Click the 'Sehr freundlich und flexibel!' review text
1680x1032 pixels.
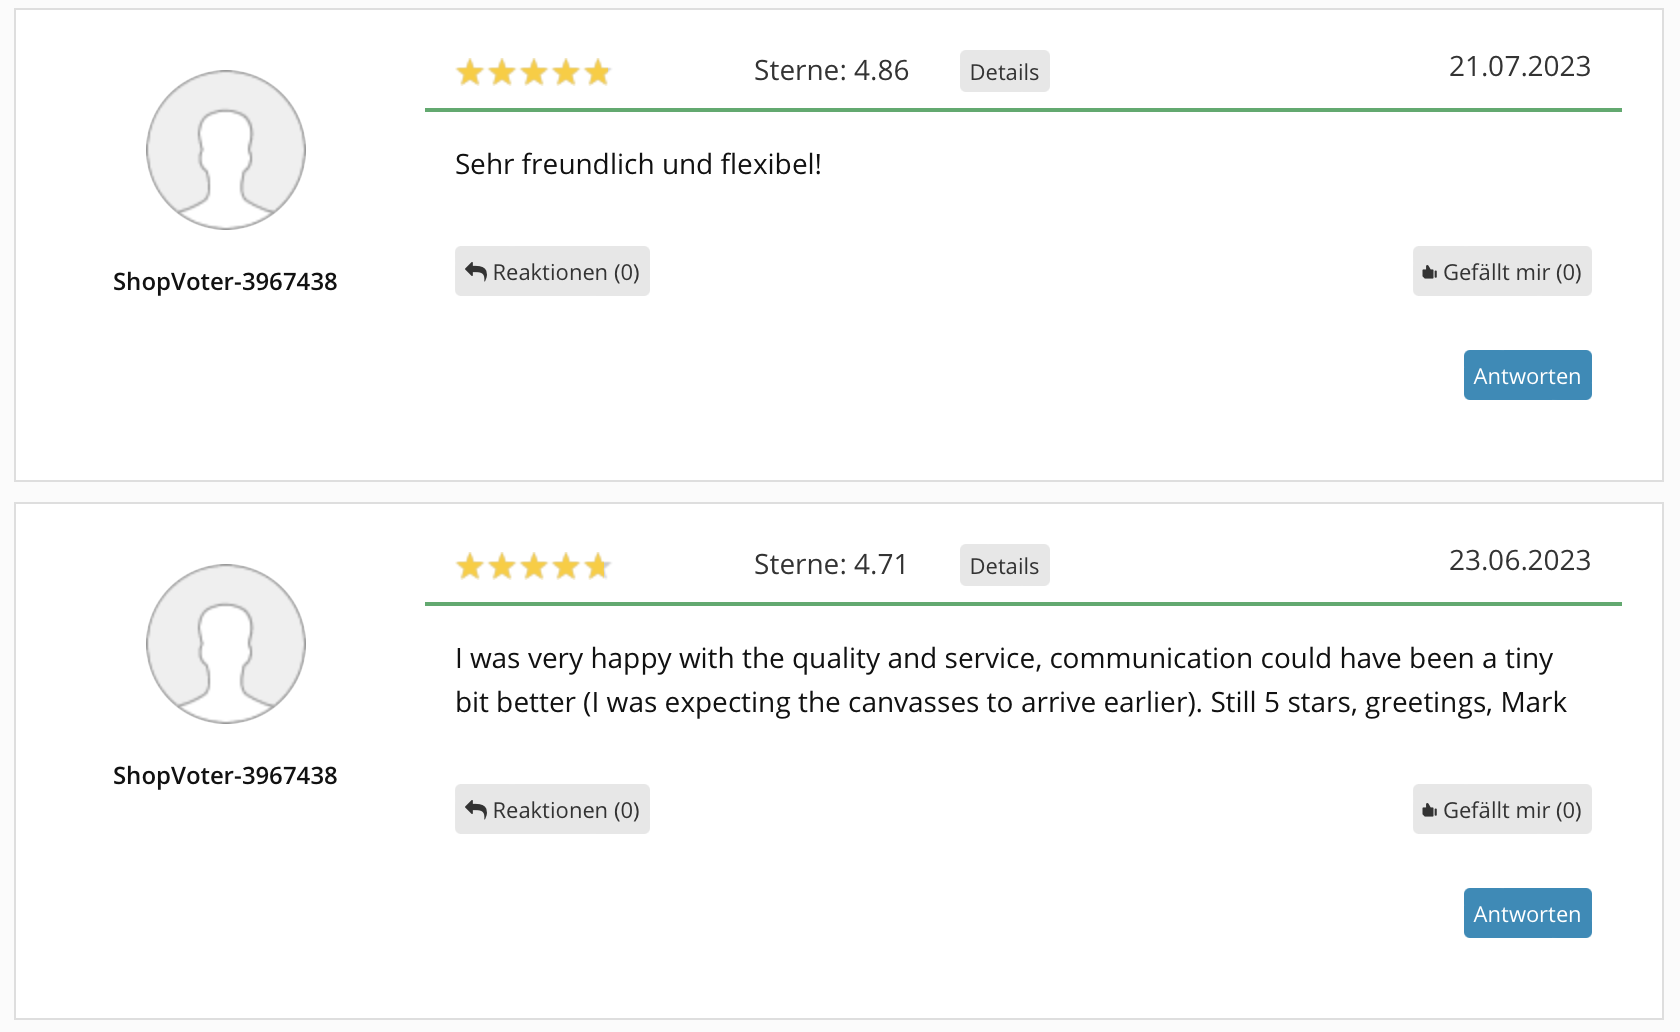[x=638, y=164]
